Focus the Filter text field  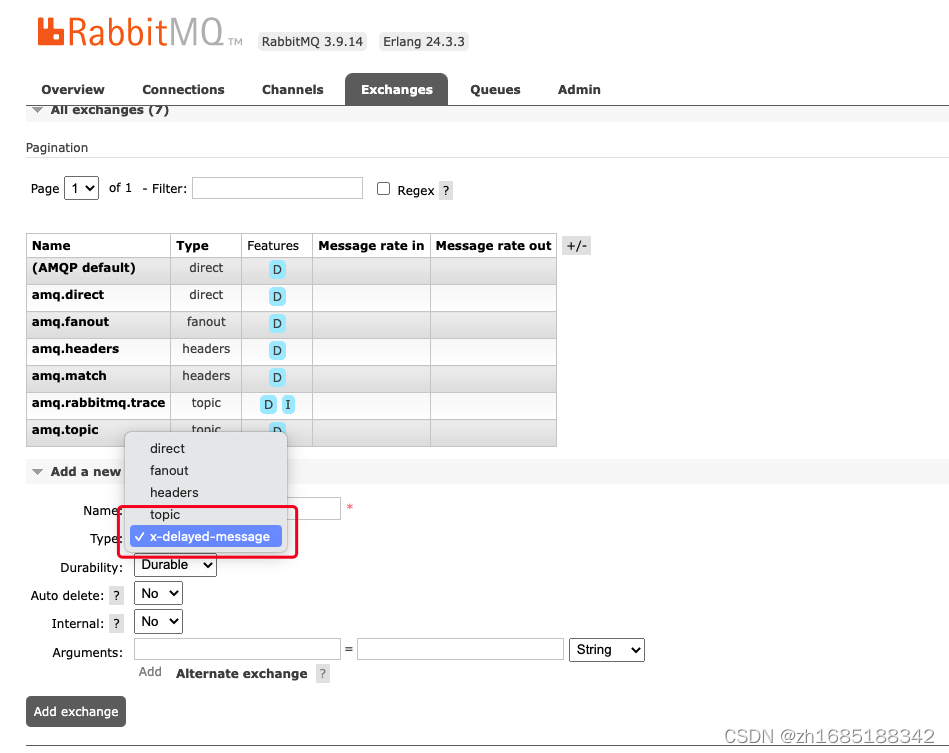(277, 188)
